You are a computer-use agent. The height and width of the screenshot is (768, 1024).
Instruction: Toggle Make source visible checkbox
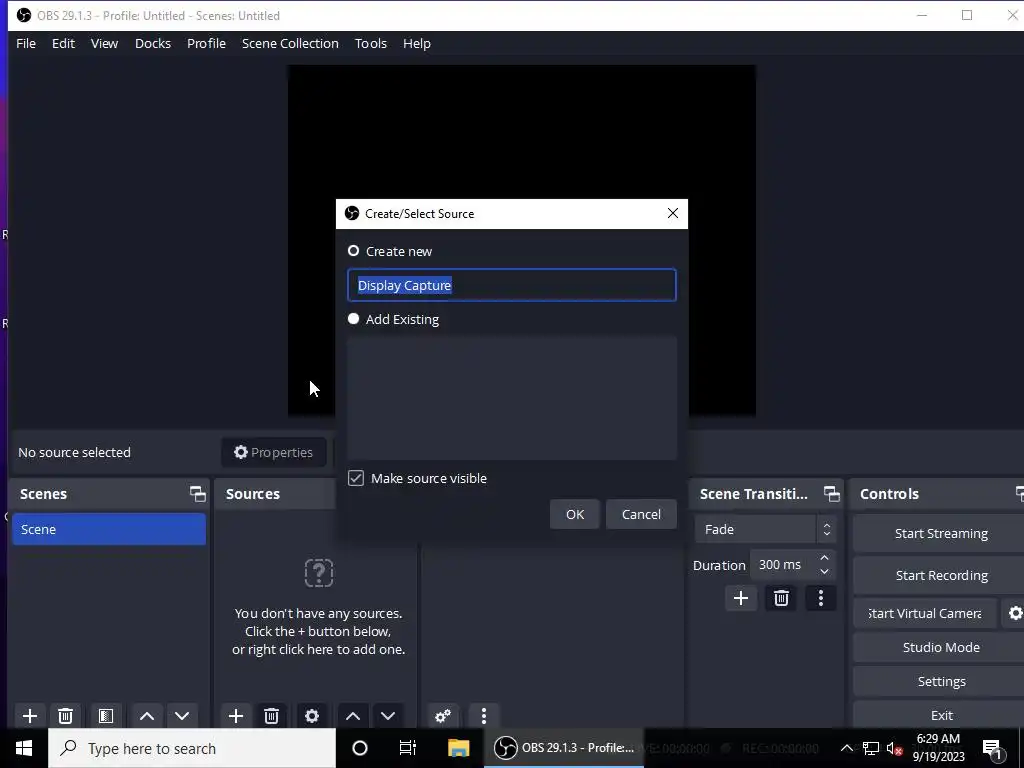tap(356, 478)
